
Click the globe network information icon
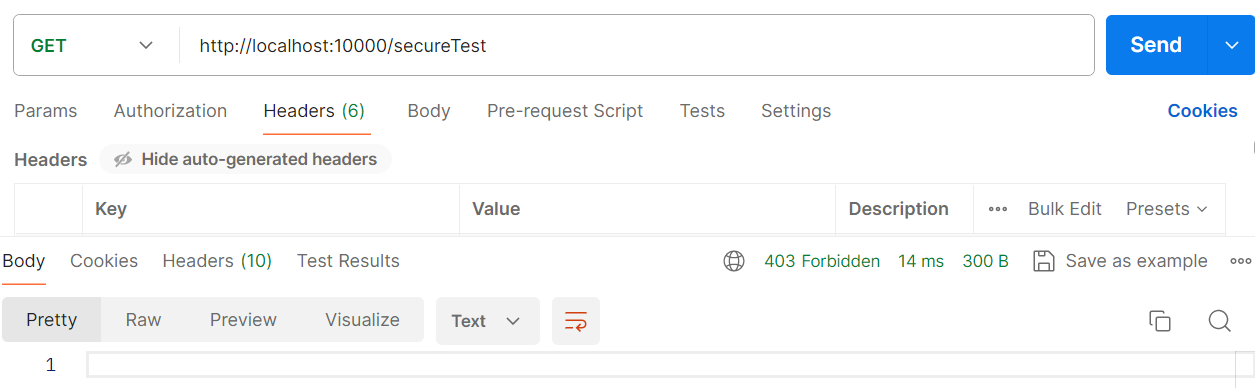(734, 261)
